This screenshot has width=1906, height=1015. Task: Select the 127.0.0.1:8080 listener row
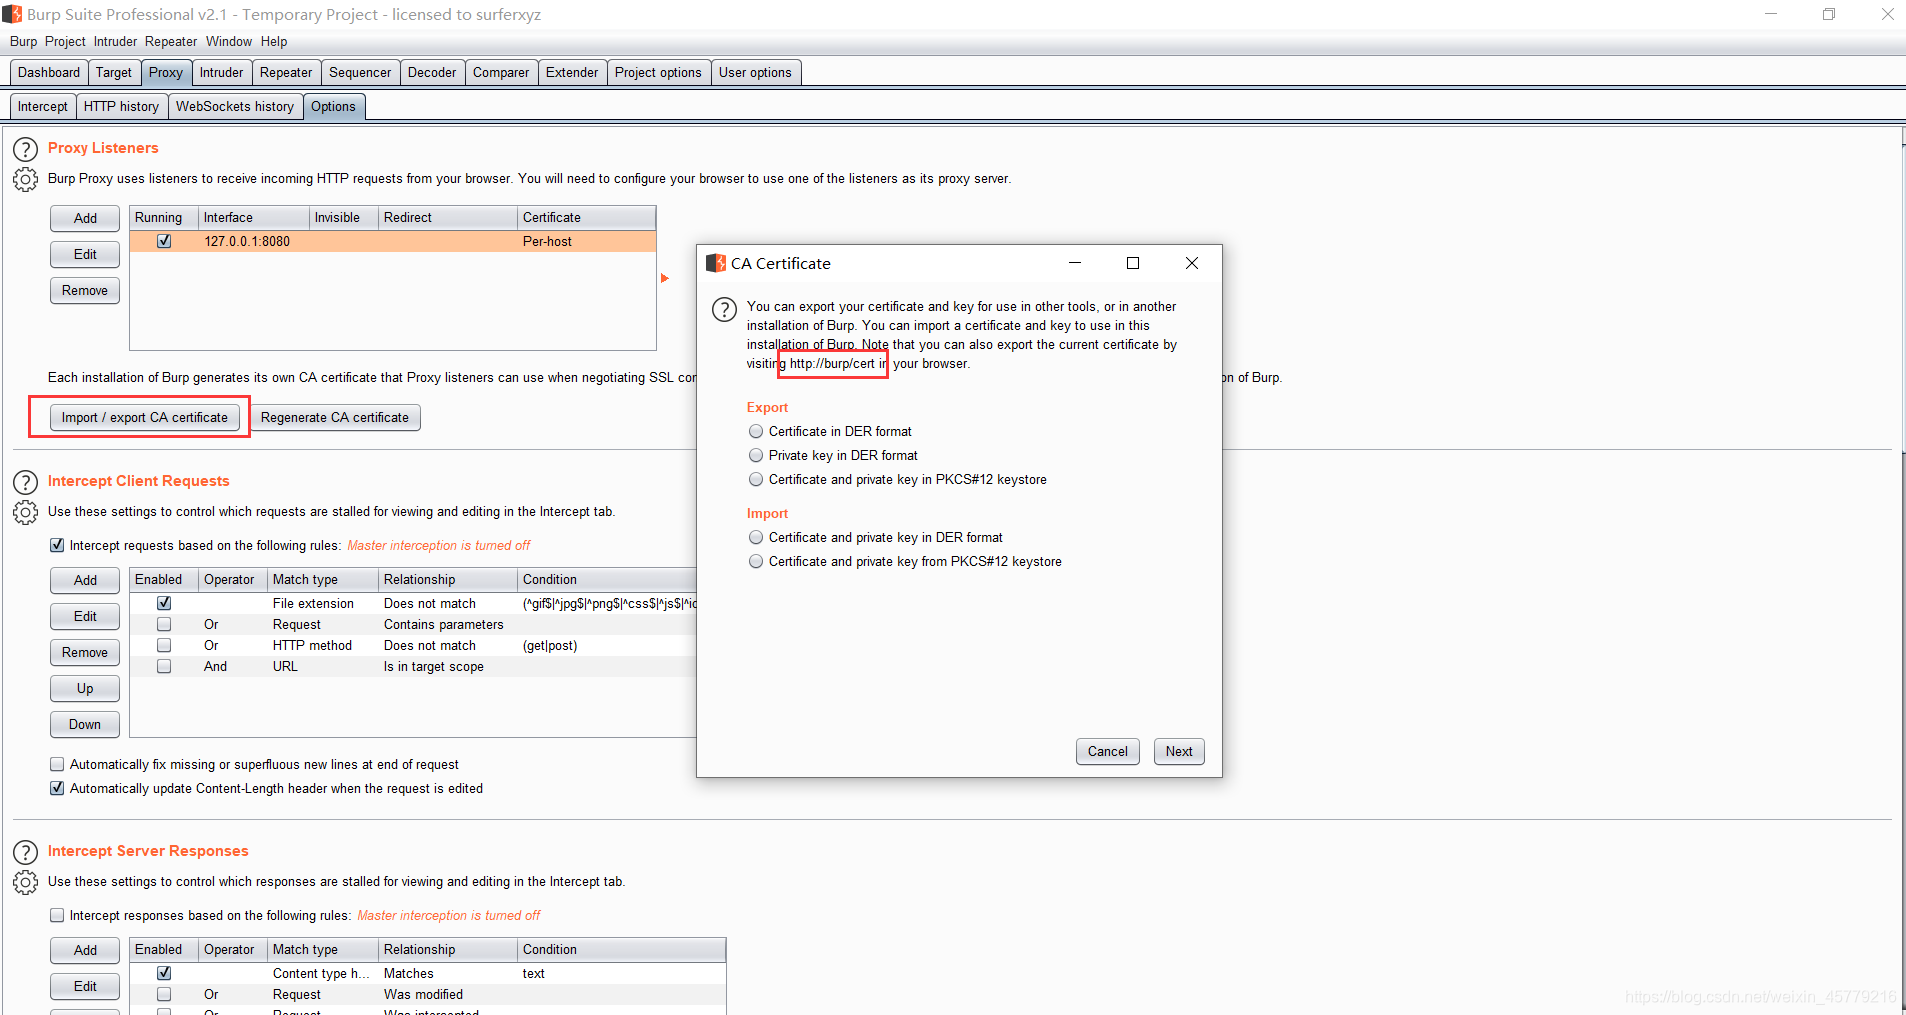(x=393, y=241)
